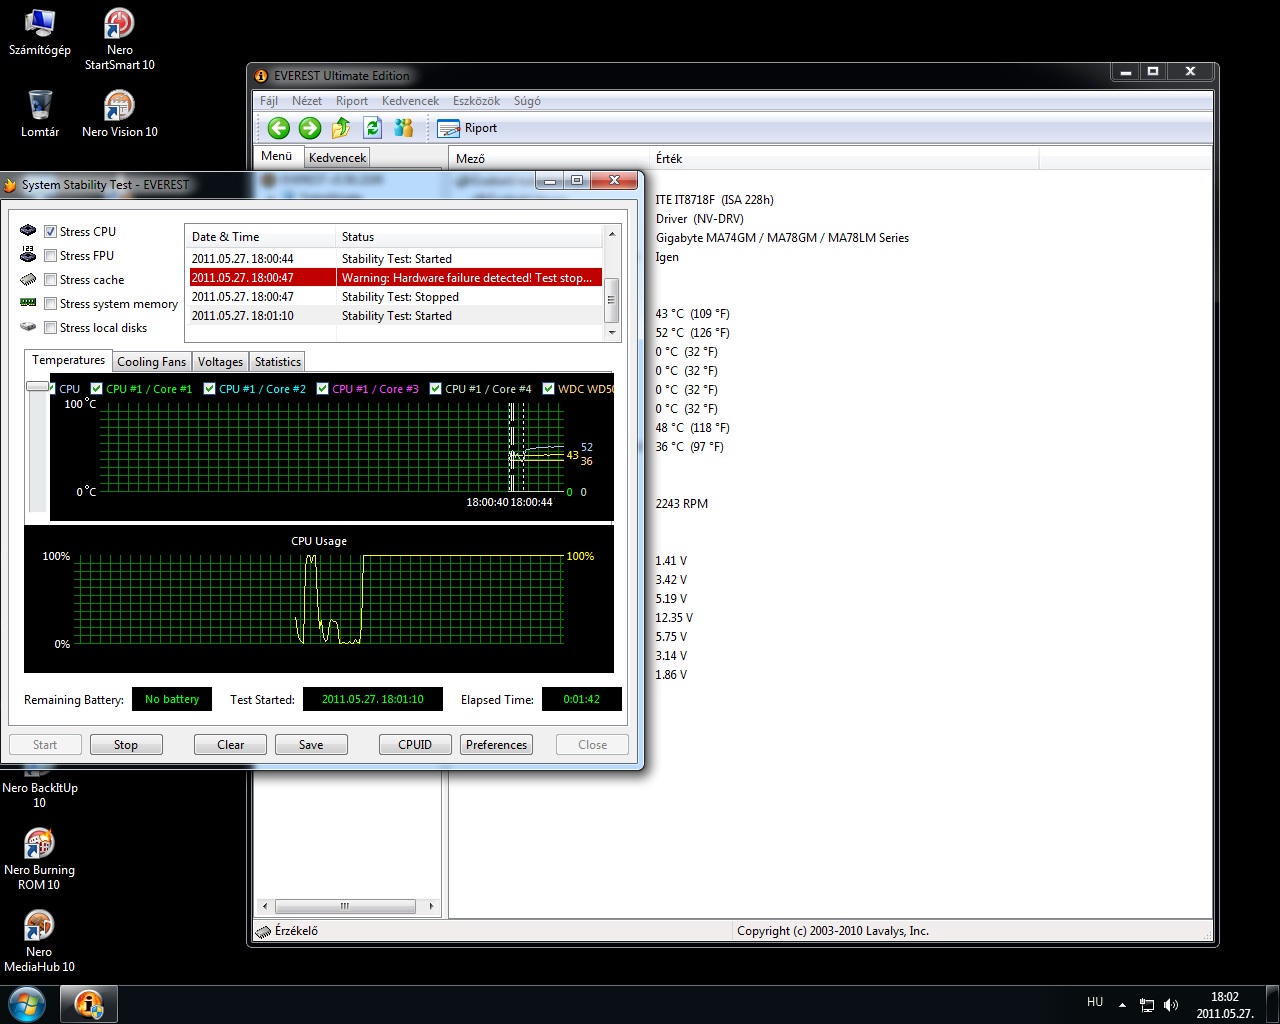1280x1024 pixels.
Task: Select the Temperatures tab
Action: (x=68, y=360)
